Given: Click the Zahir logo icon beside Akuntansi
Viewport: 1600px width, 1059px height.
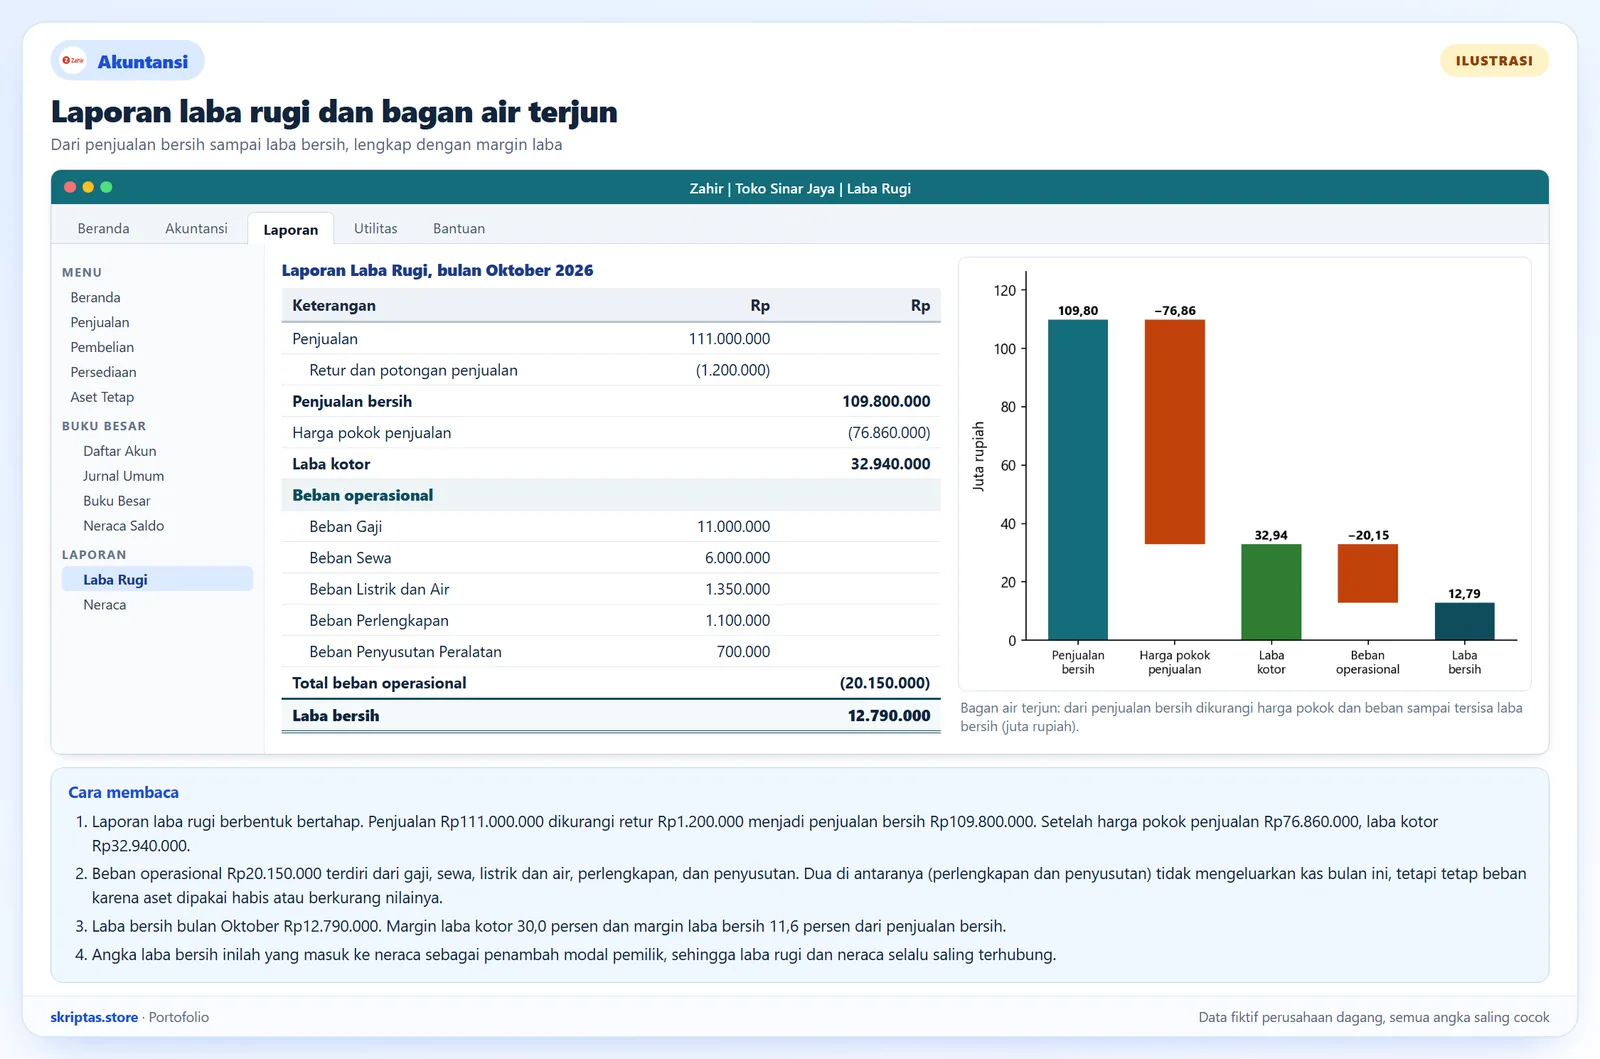Looking at the screenshot, I should pos(73,61).
